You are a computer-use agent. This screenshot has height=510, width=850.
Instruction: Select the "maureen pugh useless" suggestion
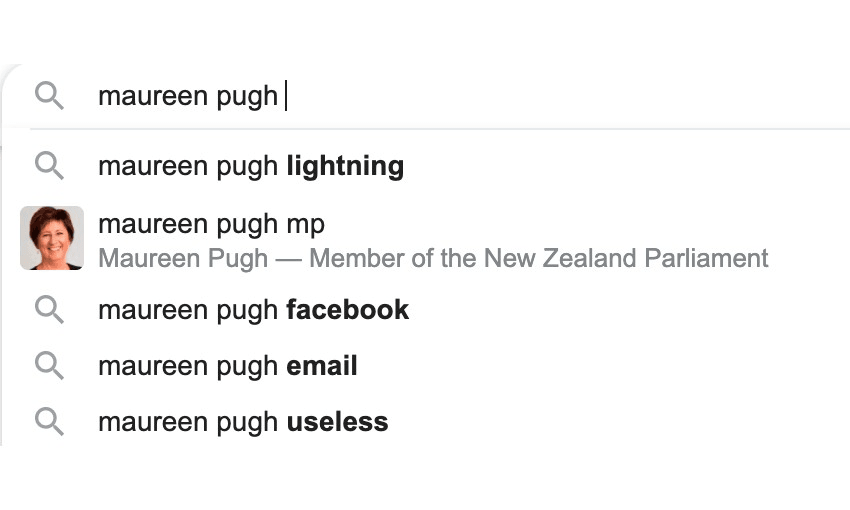click(x=242, y=422)
